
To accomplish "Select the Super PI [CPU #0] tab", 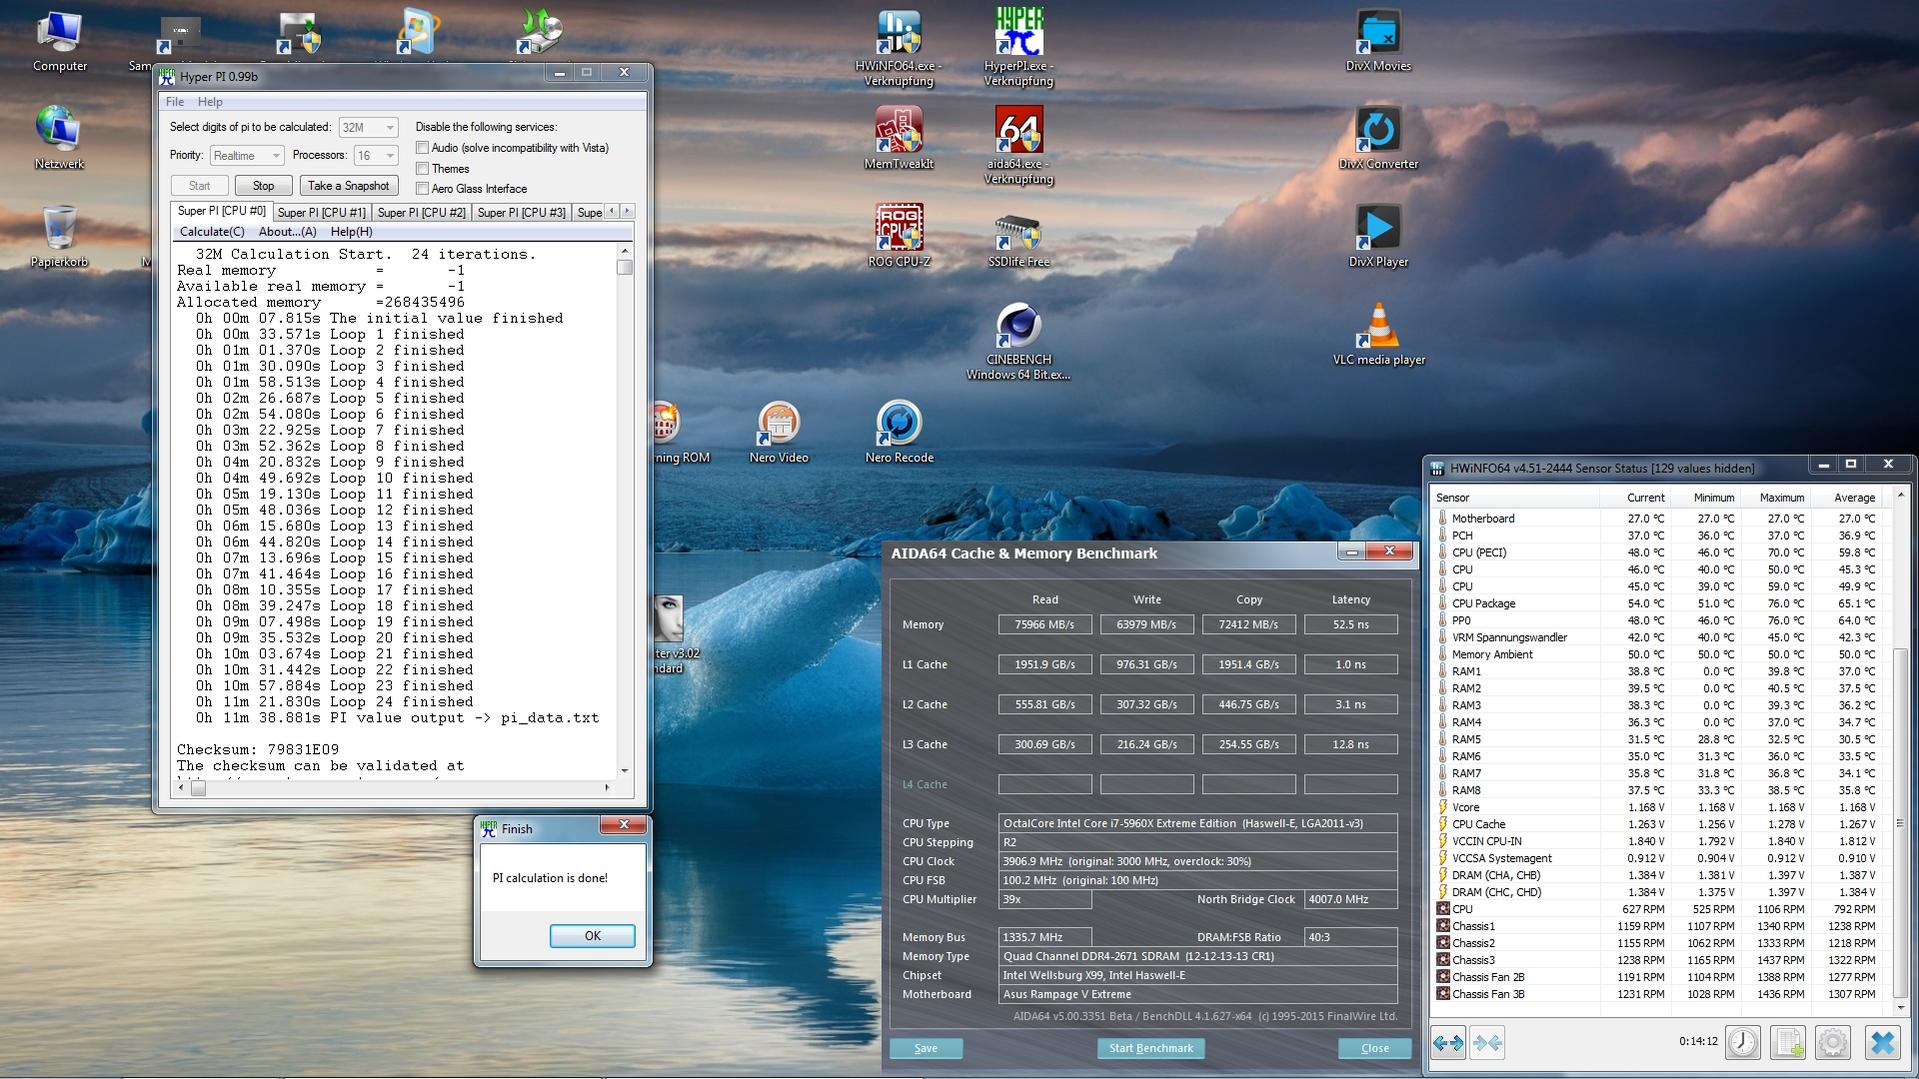I will [x=221, y=211].
